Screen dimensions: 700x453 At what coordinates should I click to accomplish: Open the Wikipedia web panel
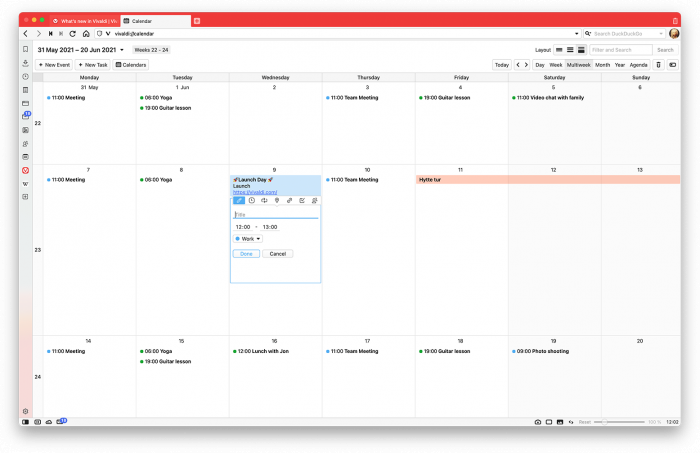coord(25,183)
